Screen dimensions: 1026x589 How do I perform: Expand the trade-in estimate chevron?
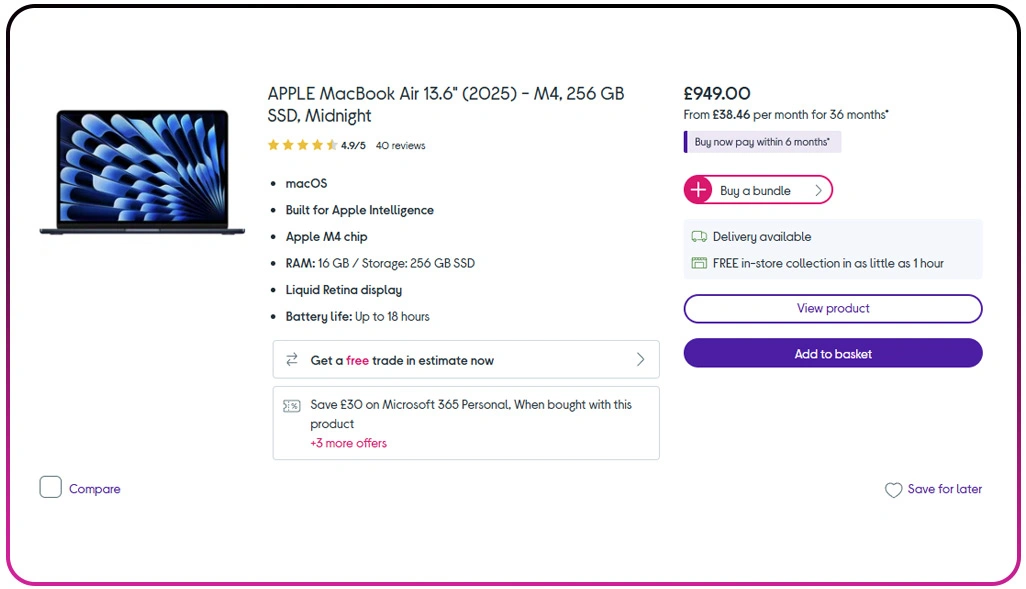(640, 360)
